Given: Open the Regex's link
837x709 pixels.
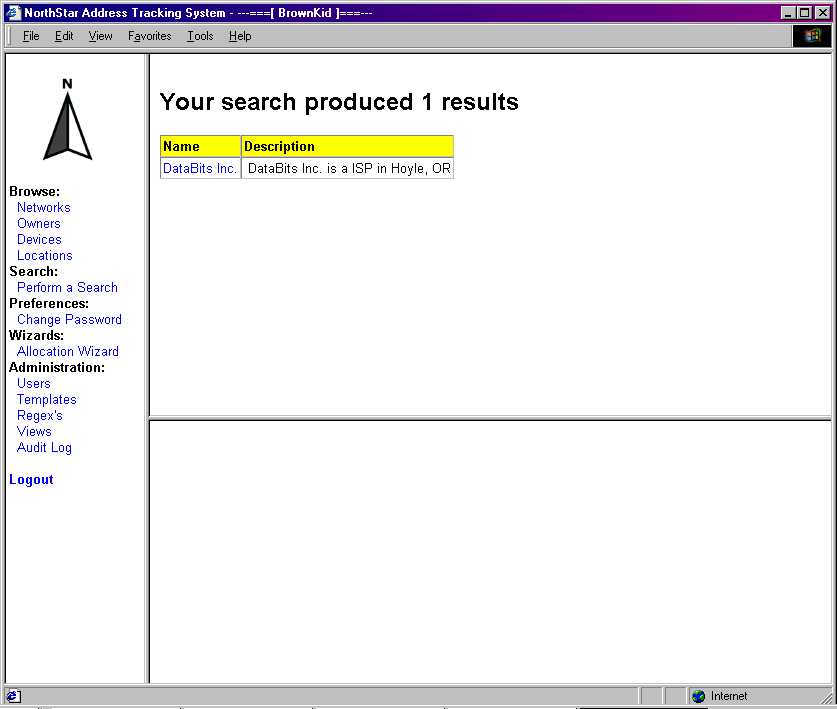Looking at the screenshot, I should (x=40, y=415).
